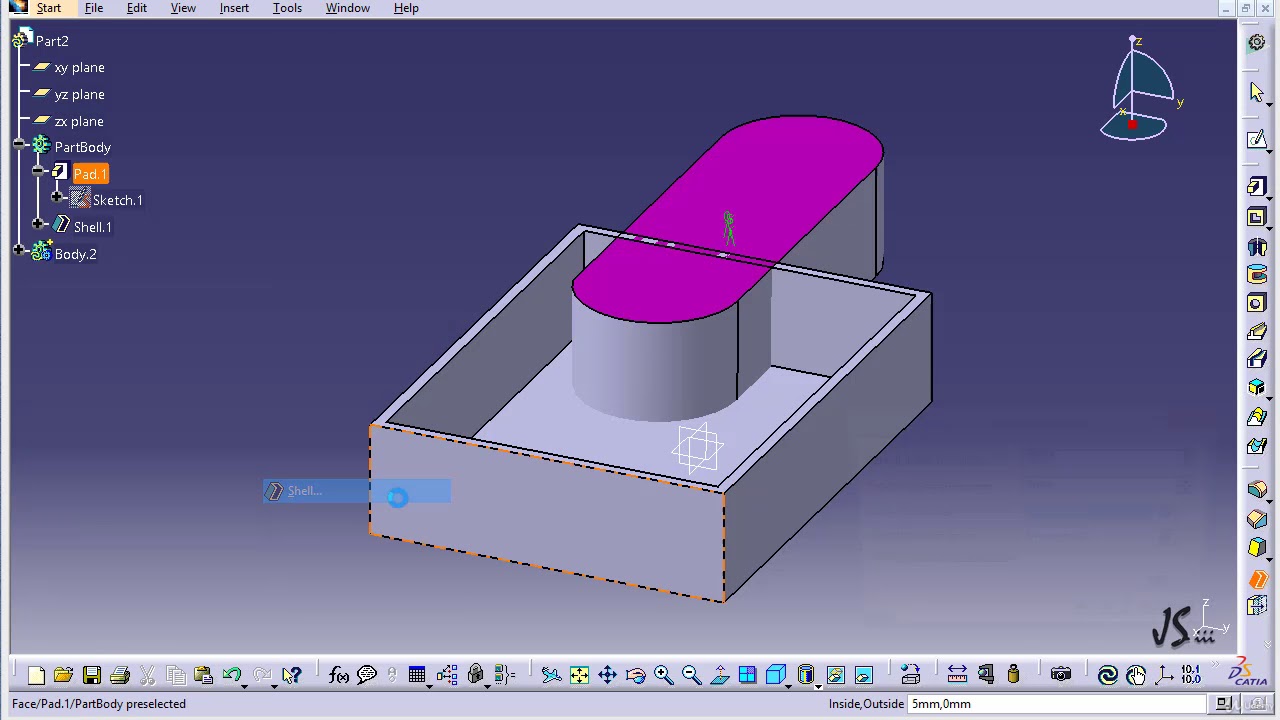Select the yz plane in tree
This screenshot has height=720, width=1280.
[x=79, y=95]
